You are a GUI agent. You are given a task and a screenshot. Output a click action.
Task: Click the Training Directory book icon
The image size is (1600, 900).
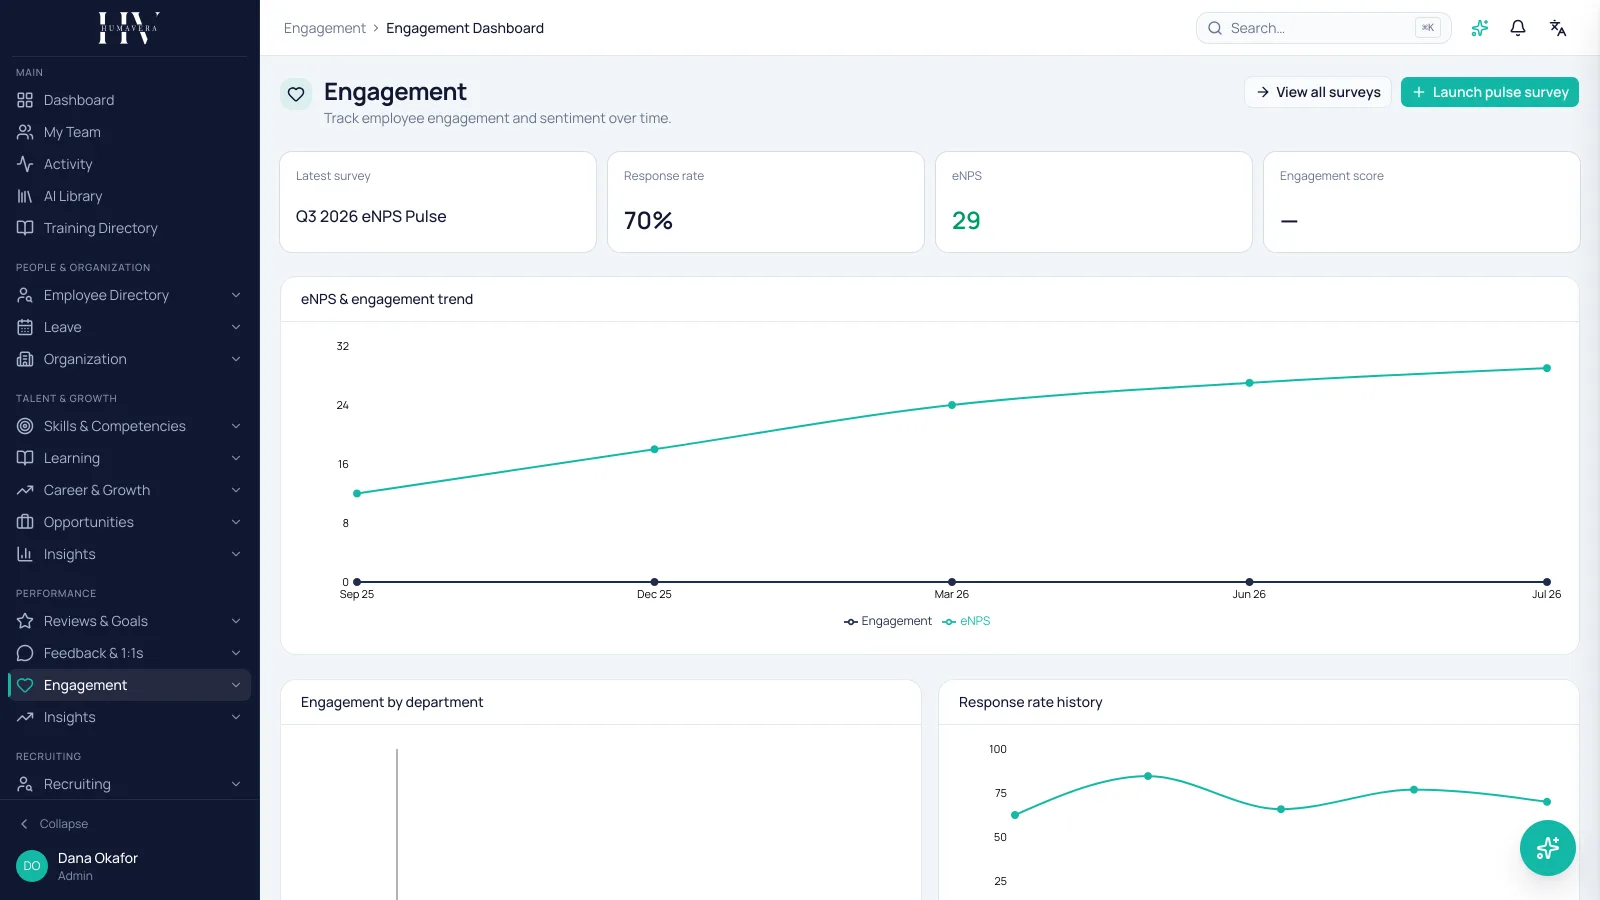tap(25, 228)
